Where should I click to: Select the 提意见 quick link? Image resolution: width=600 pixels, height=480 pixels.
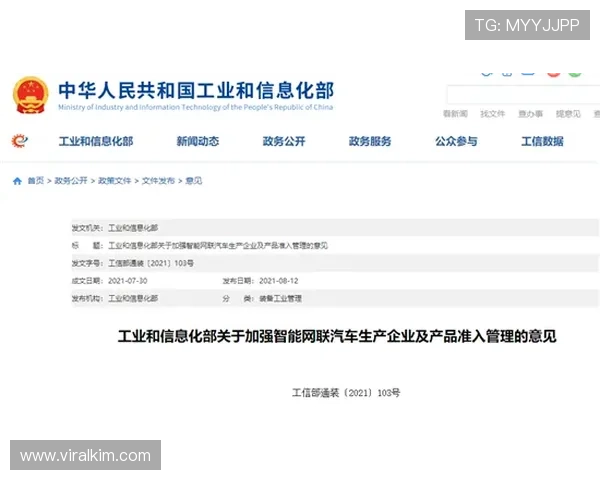(x=568, y=114)
